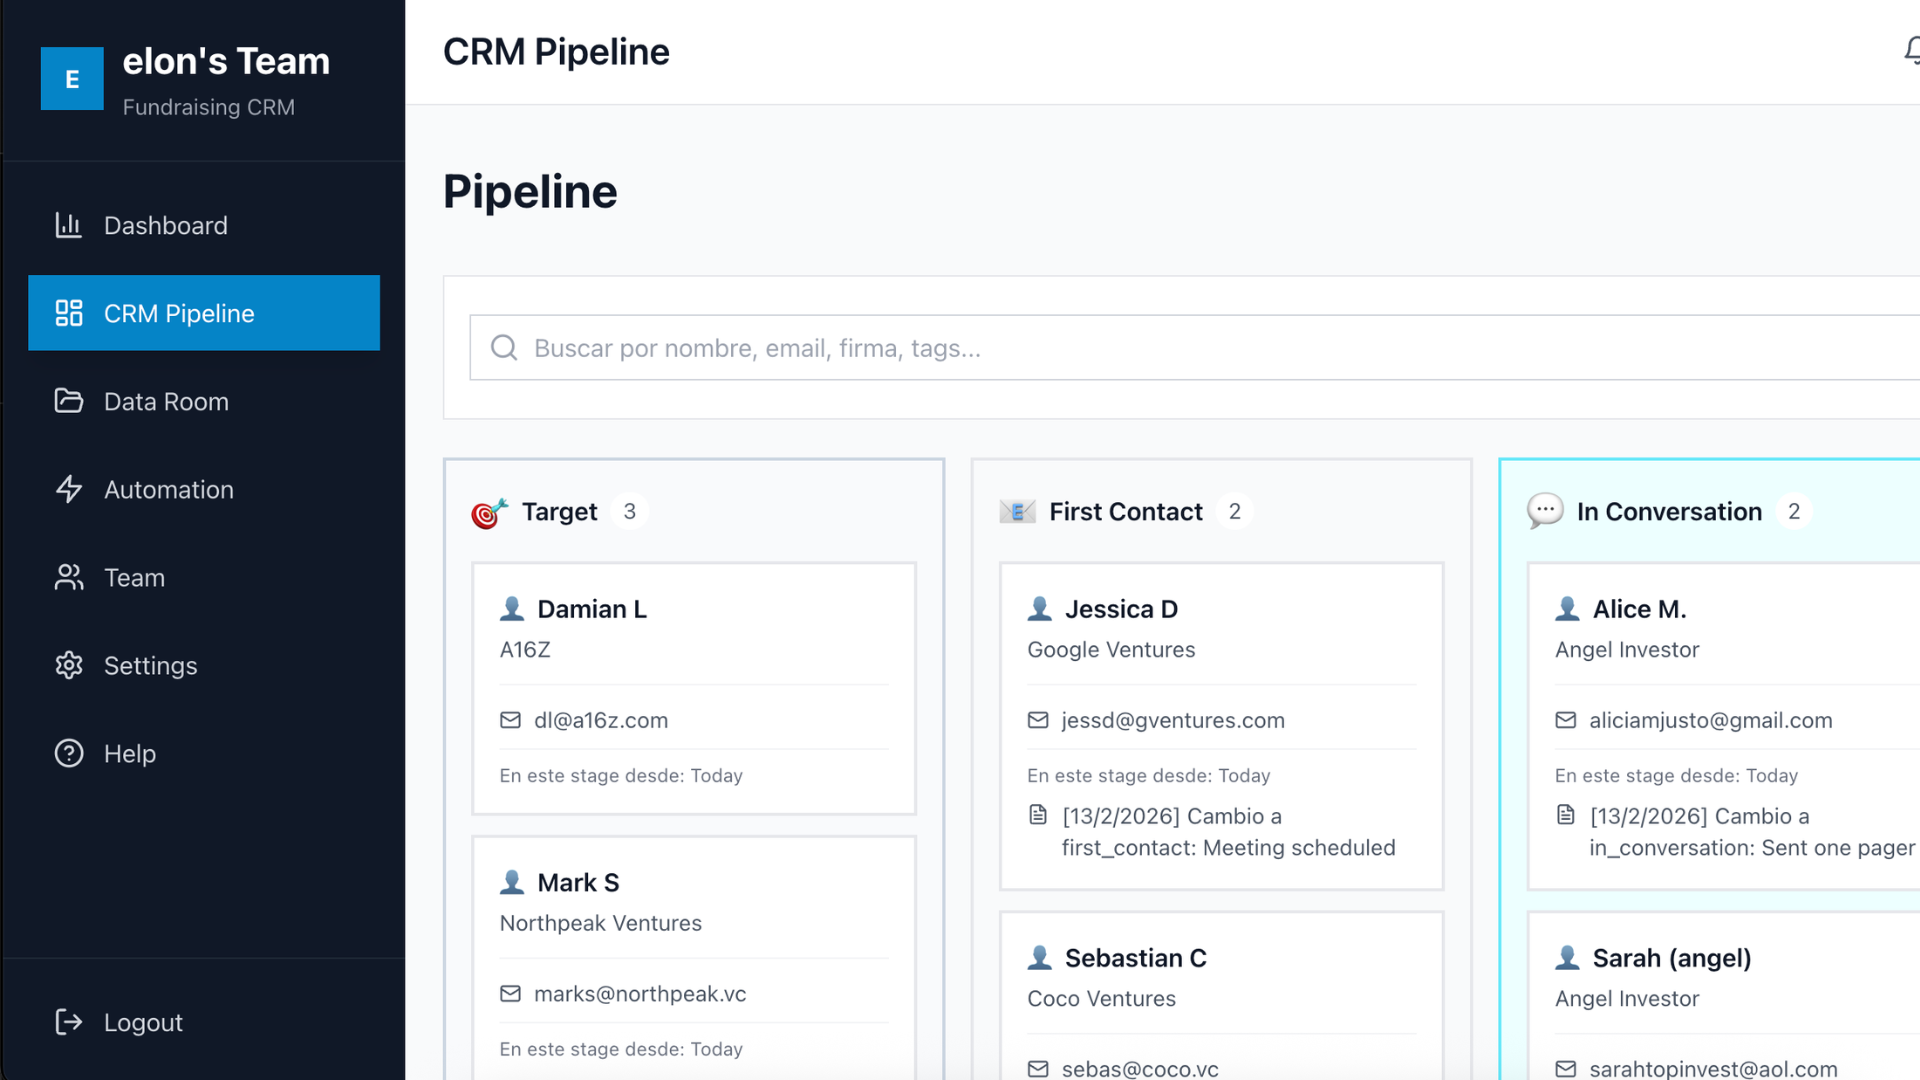Open the Dashboard from the sidebar
Viewport: 1920px width, 1080px height.
point(165,225)
